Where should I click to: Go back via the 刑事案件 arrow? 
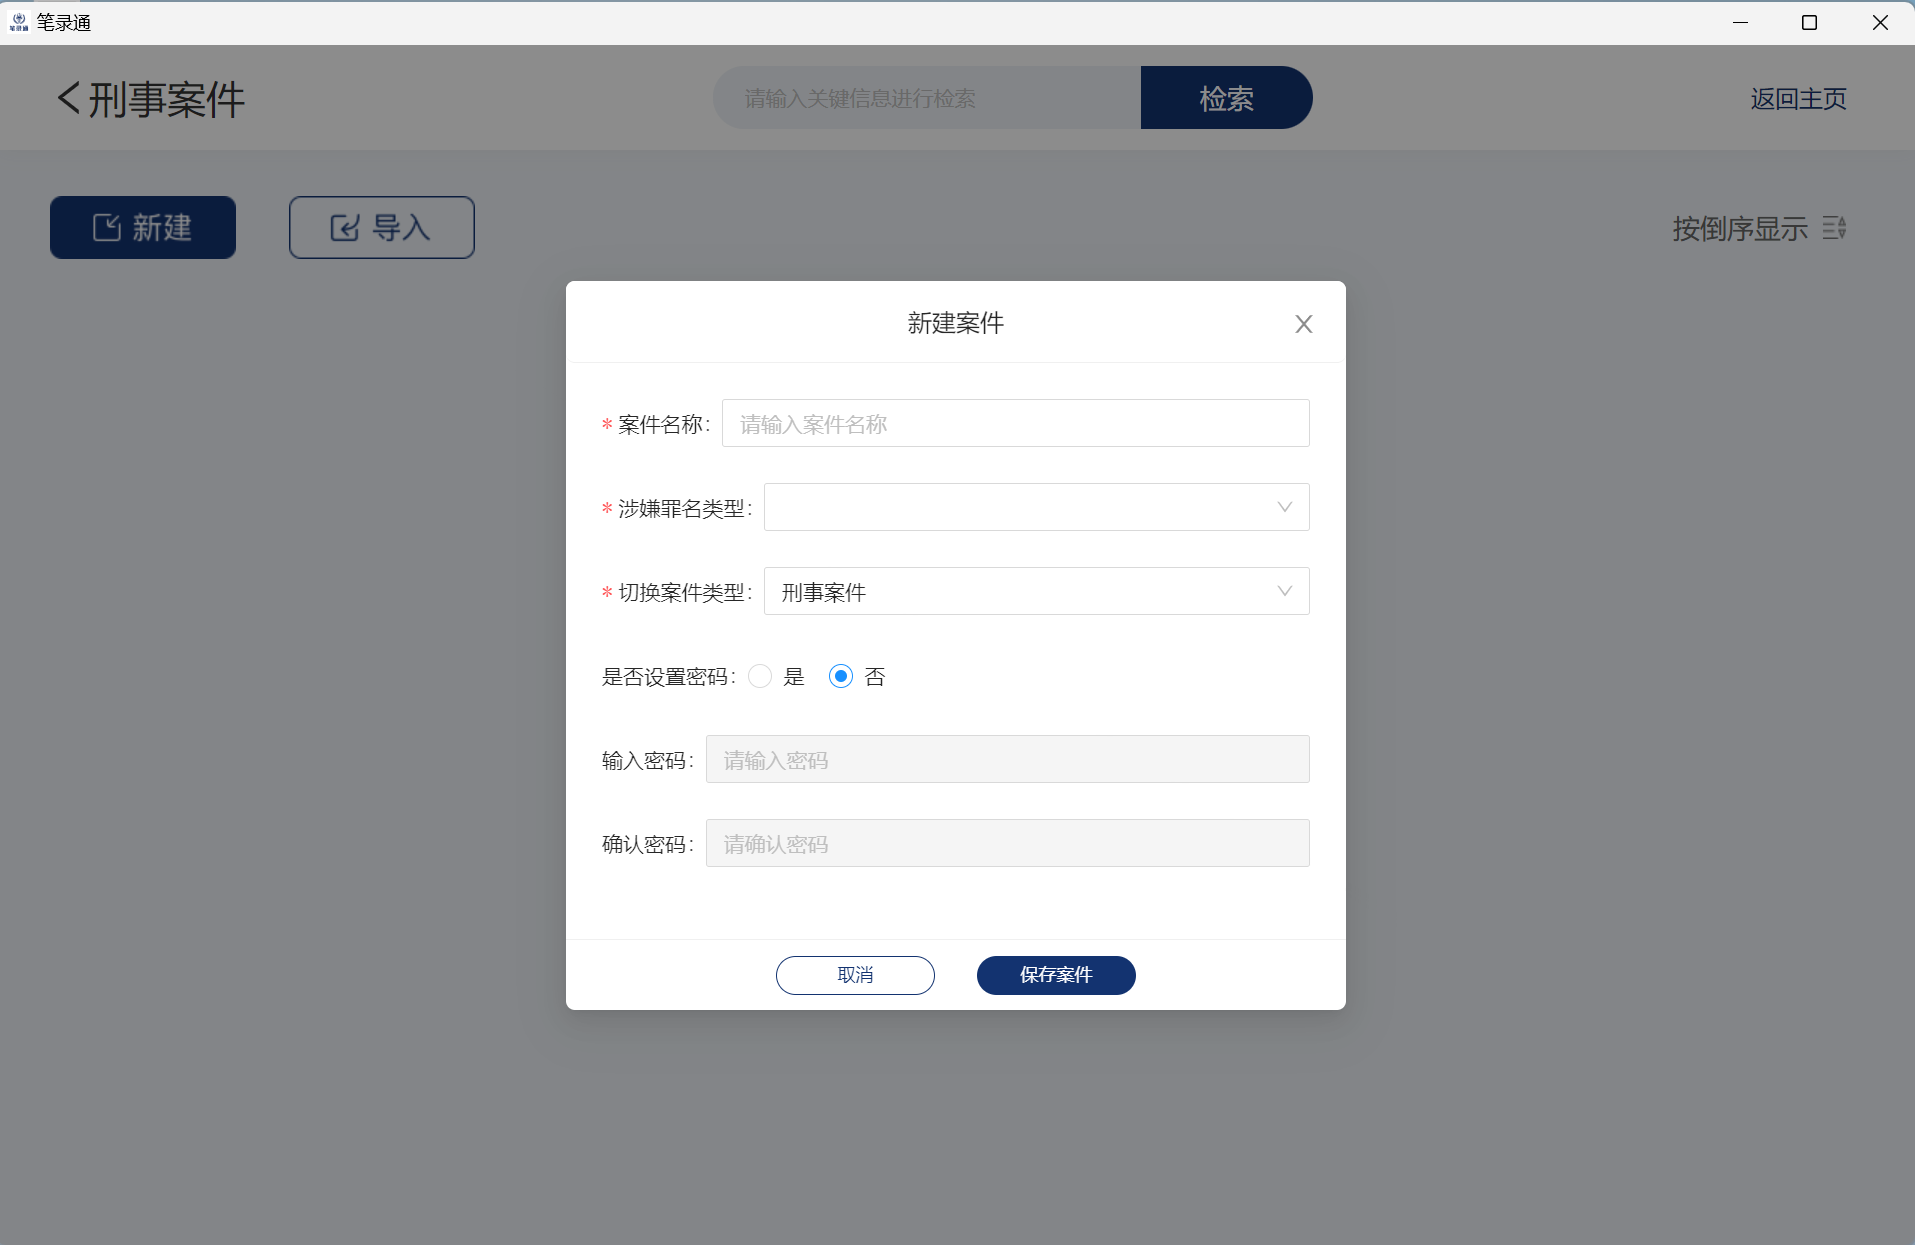68,98
